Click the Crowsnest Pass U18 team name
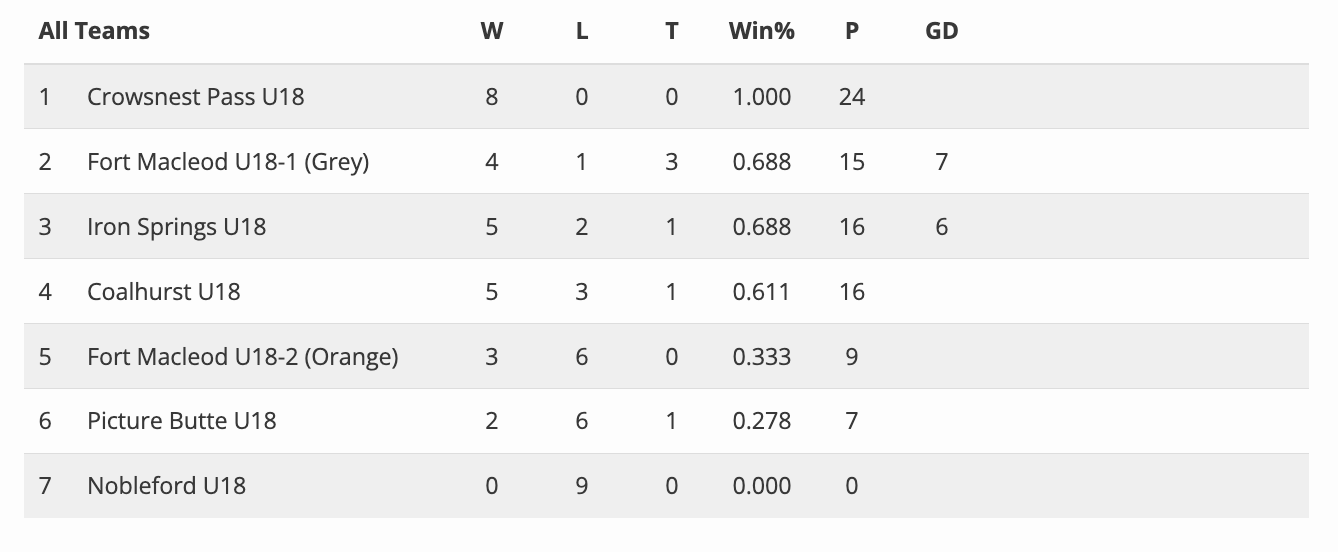The image size is (1338, 552). click(195, 97)
